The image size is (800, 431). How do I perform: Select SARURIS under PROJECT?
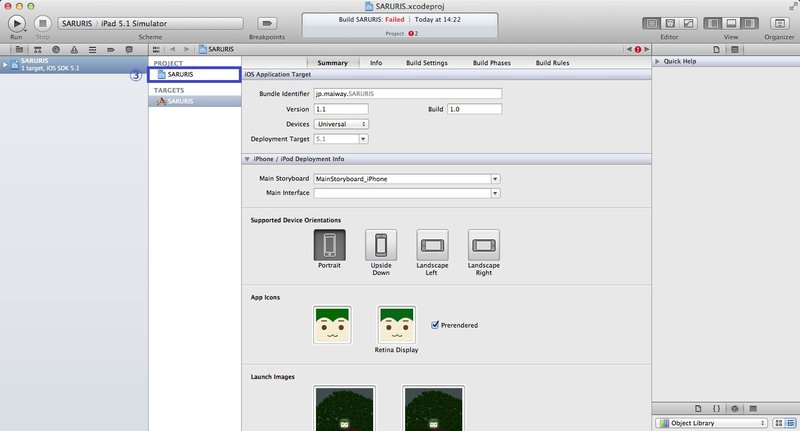[195, 74]
